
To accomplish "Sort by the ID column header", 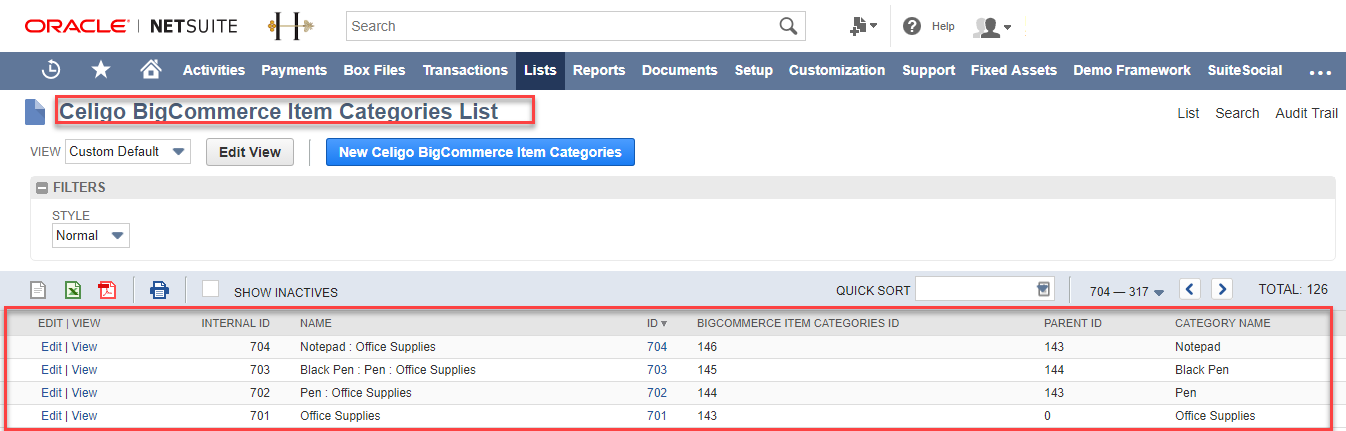I will tap(657, 323).
